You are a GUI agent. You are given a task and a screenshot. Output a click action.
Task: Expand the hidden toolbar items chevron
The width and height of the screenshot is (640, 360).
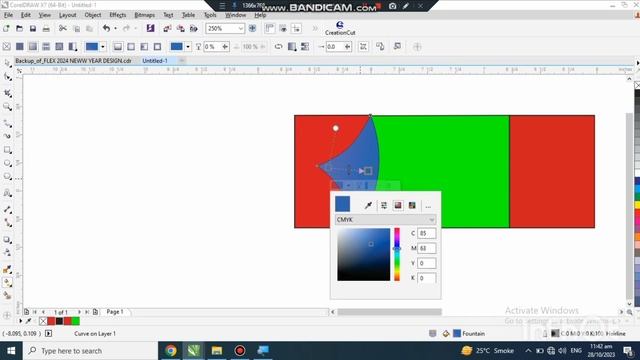315,28
